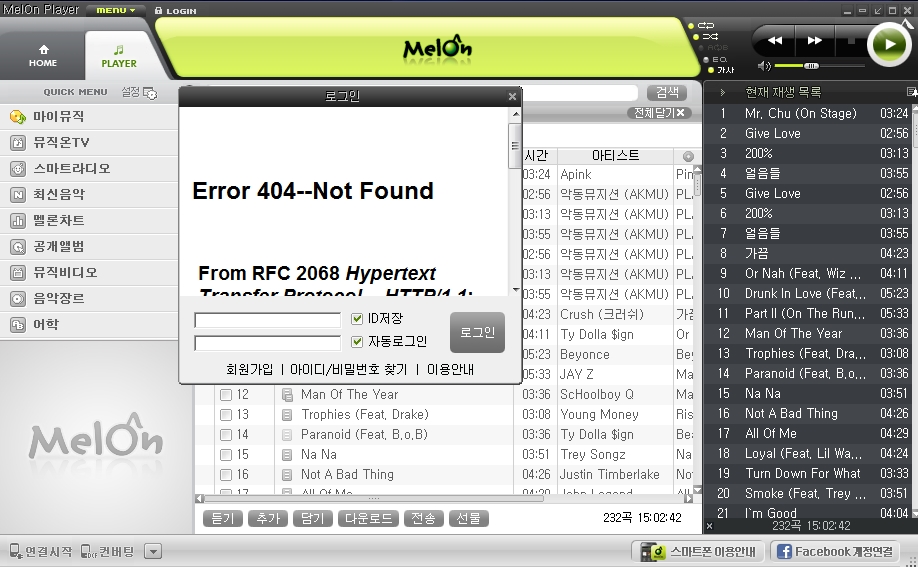Click the 듣기 listen button
Image resolution: width=918 pixels, height=567 pixels.
pyautogui.click(x=222, y=518)
